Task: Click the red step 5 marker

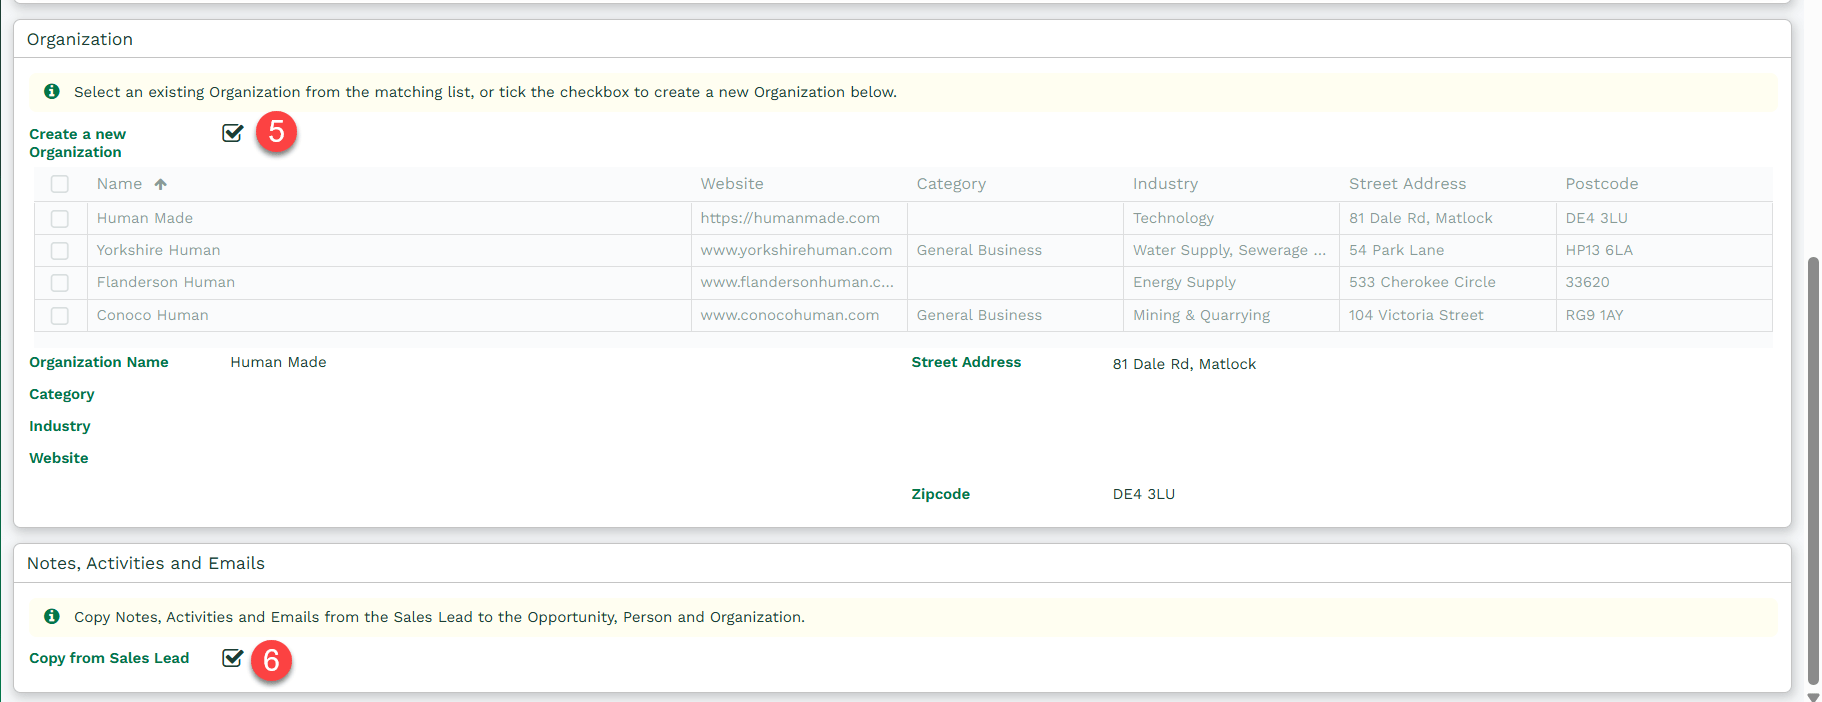Action: pyautogui.click(x=276, y=132)
